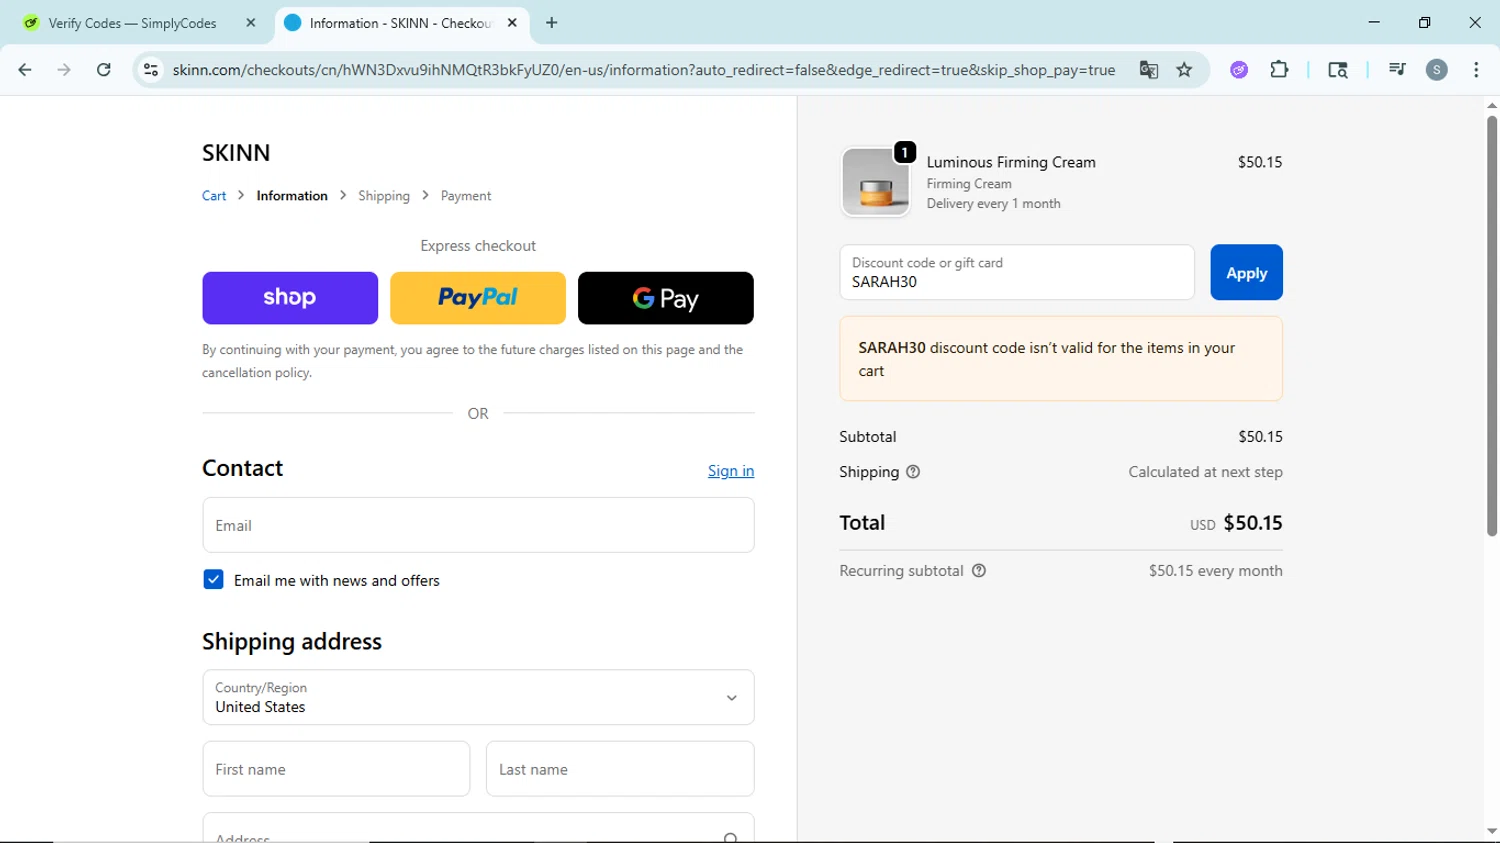Click the SKINN store logo text

click(236, 153)
